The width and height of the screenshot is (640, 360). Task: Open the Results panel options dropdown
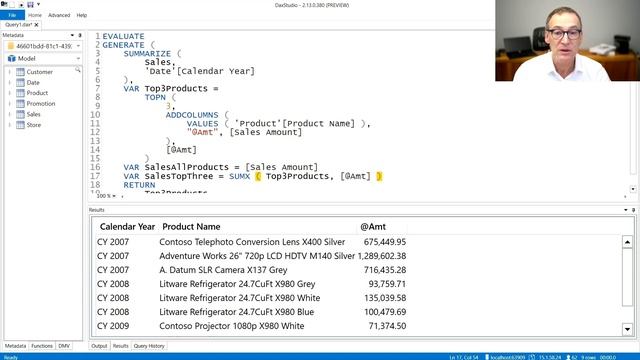[626, 210]
